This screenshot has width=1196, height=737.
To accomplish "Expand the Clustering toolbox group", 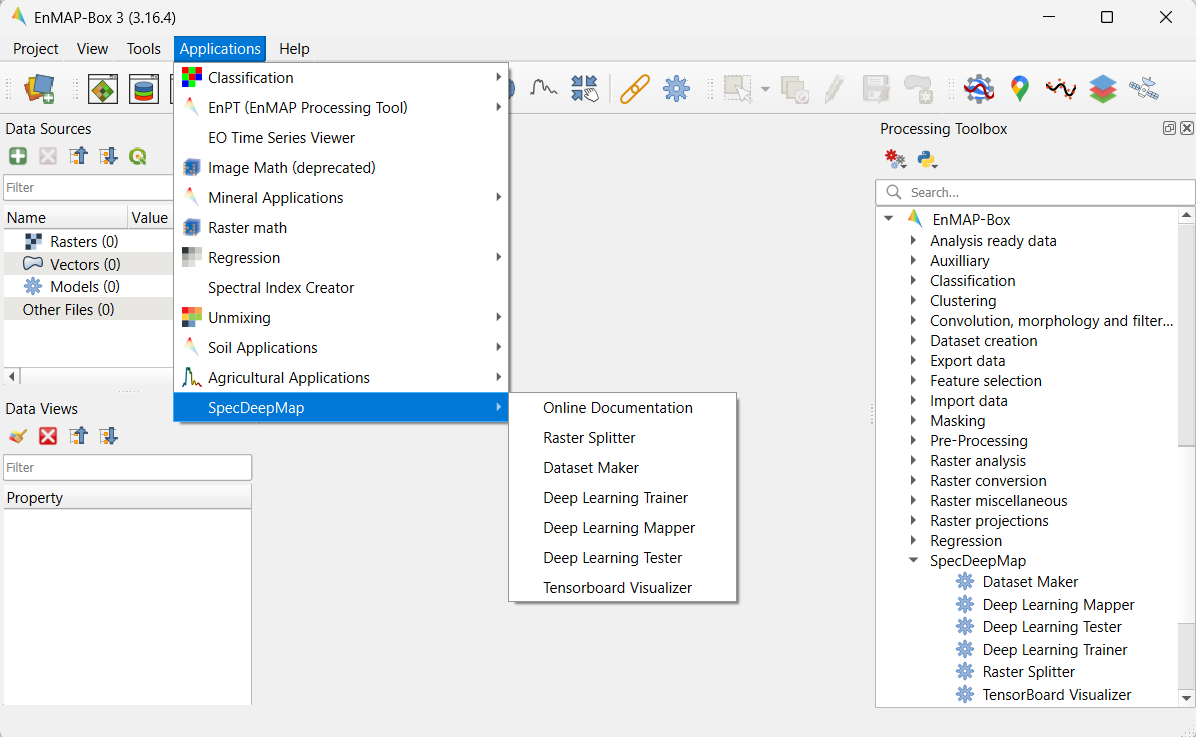I will click(913, 300).
